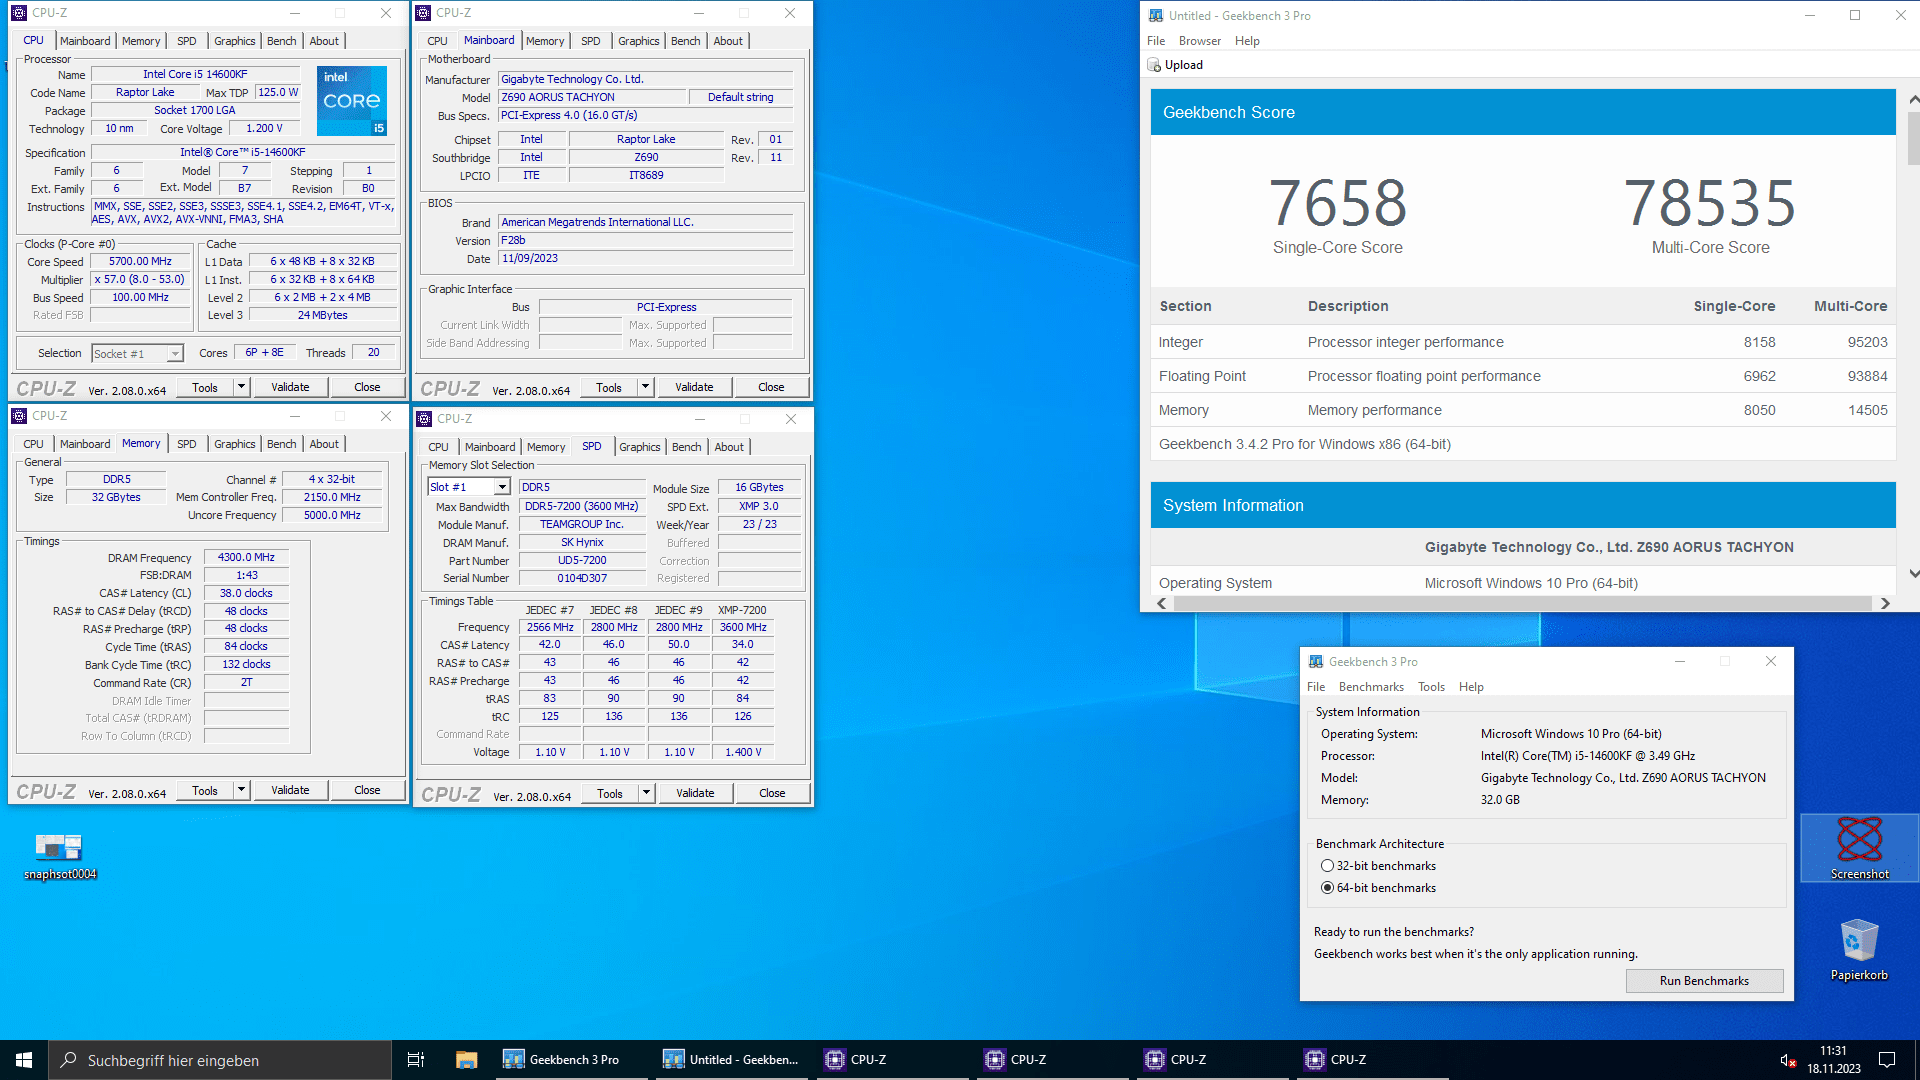Click the Intel Core i5 logo in CPU-Z

pos(352,101)
